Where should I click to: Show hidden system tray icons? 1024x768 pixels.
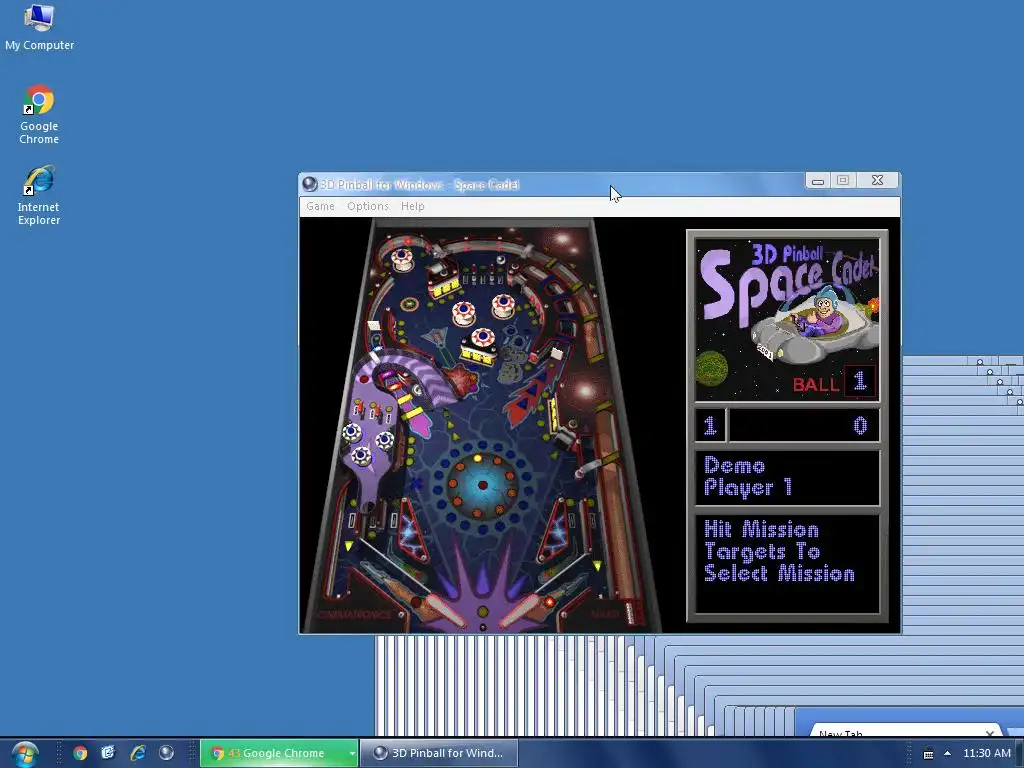tap(948, 754)
